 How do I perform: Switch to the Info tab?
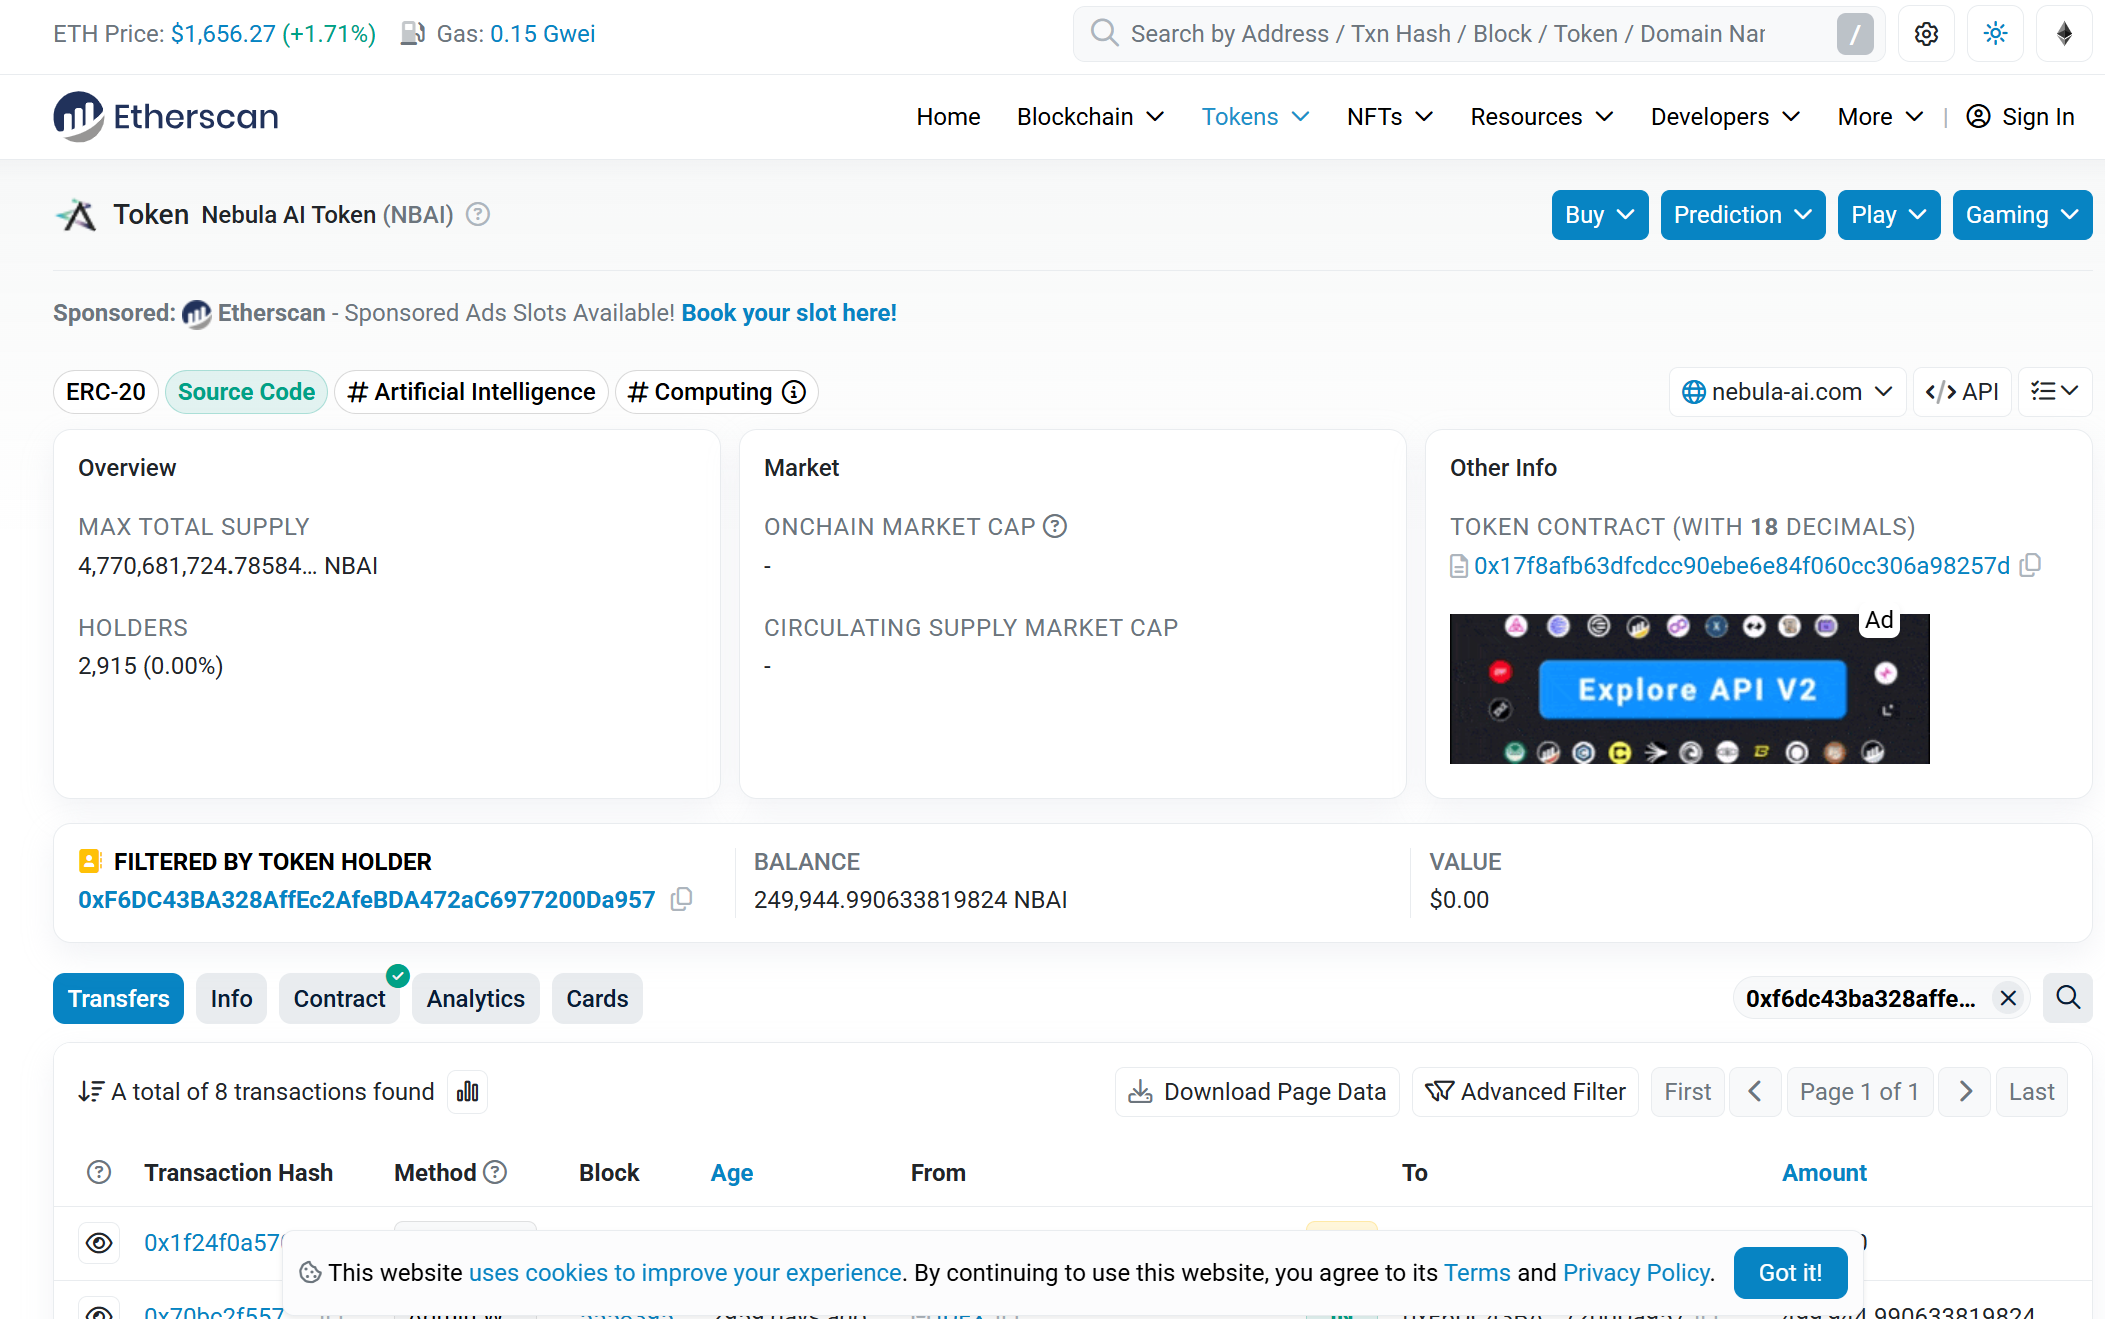[231, 999]
